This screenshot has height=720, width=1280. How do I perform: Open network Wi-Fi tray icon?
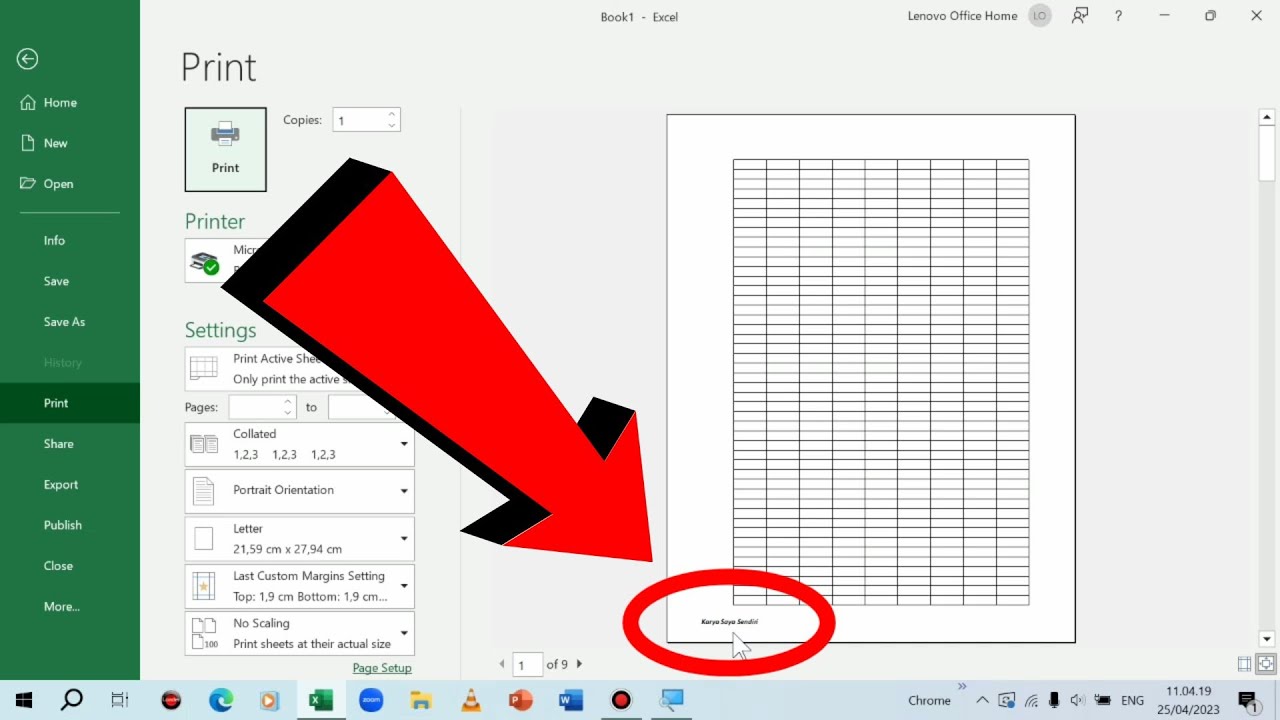(x=1031, y=700)
